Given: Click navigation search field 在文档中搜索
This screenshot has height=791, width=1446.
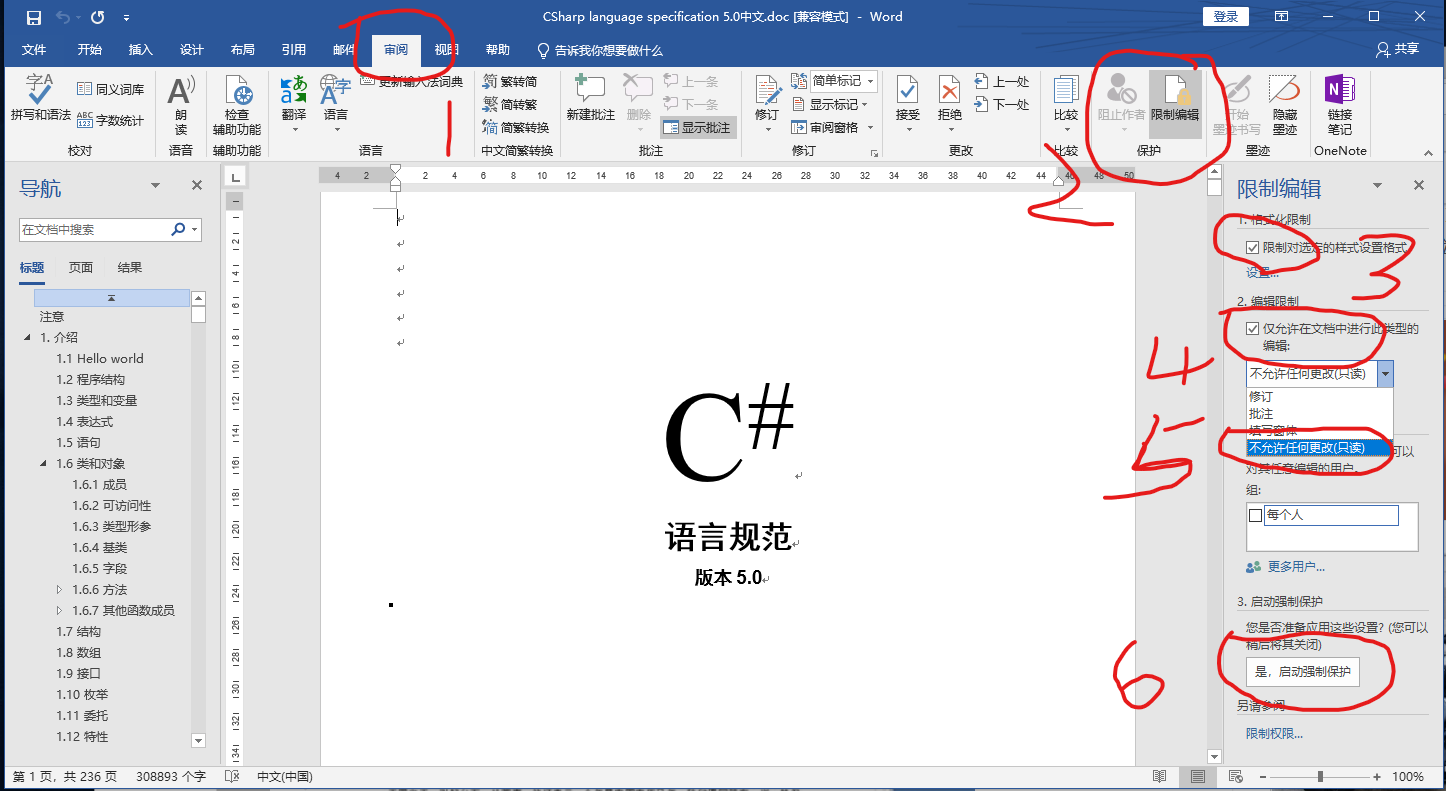Looking at the screenshot, I should point(93,229).
